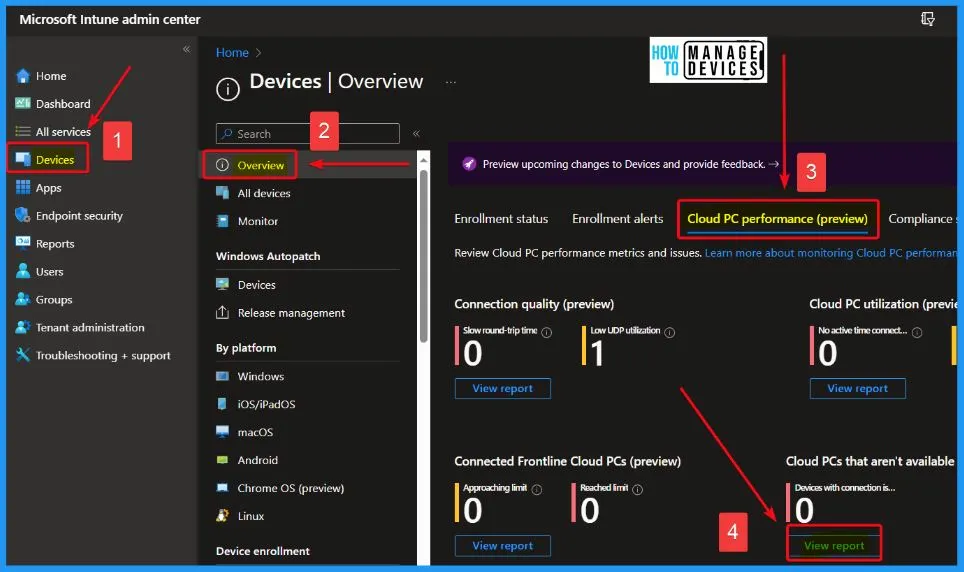View report for Cloud PC utilization
964x572 pixels.
coord(857,388)
